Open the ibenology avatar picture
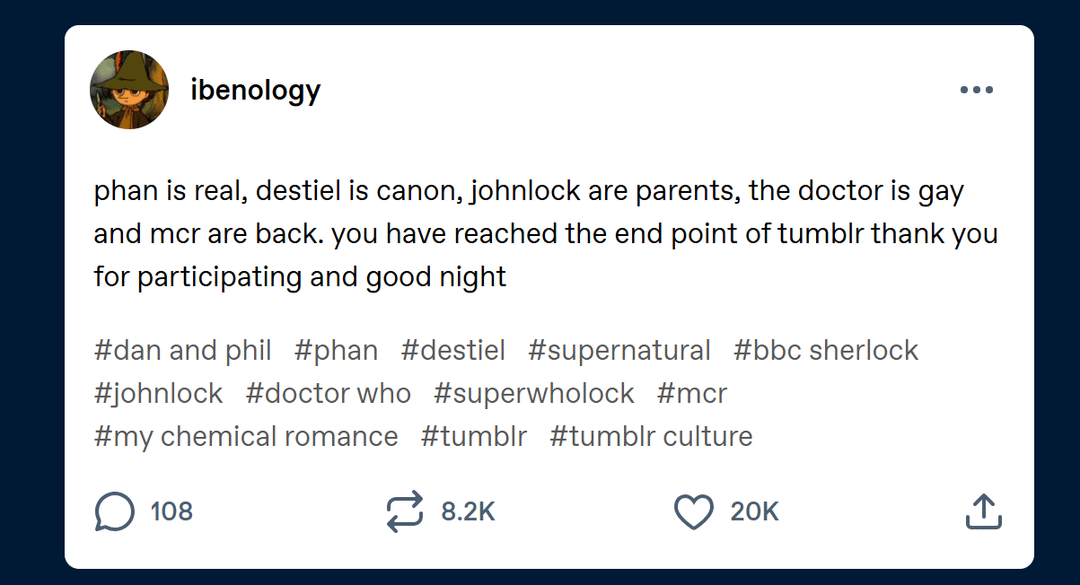Image resolution: width=1080 pixels, height=585 pixels. pyautogui.click(x=129, y=90)
